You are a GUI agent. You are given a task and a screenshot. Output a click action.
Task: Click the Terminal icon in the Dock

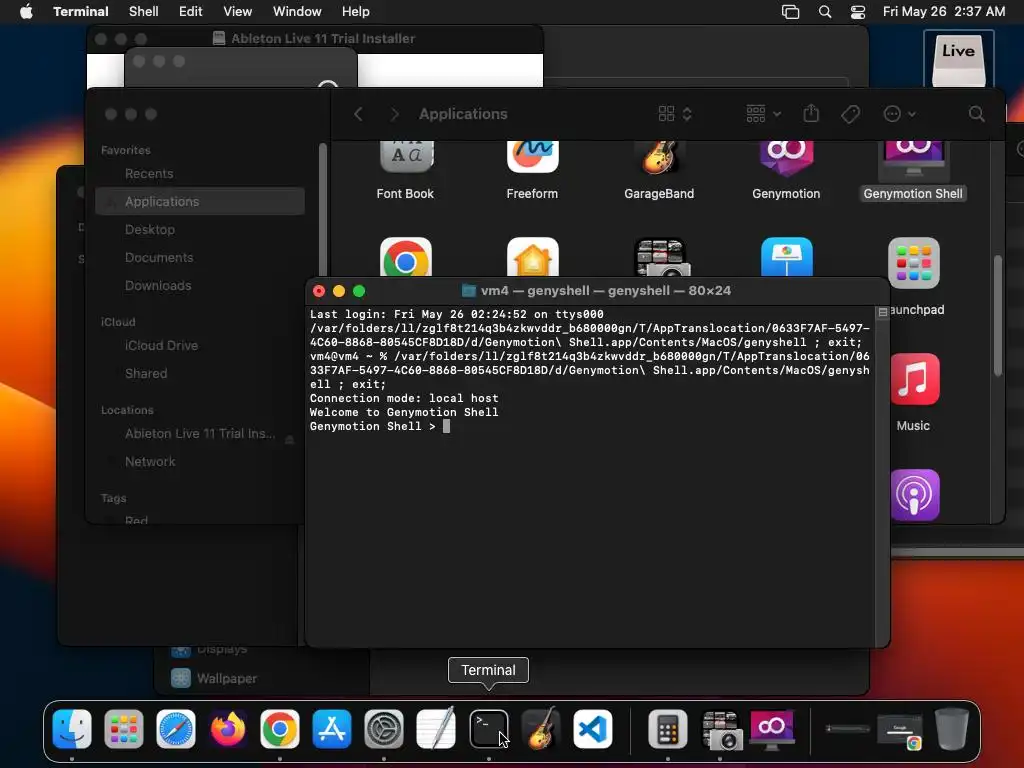[x=488, y=729]
